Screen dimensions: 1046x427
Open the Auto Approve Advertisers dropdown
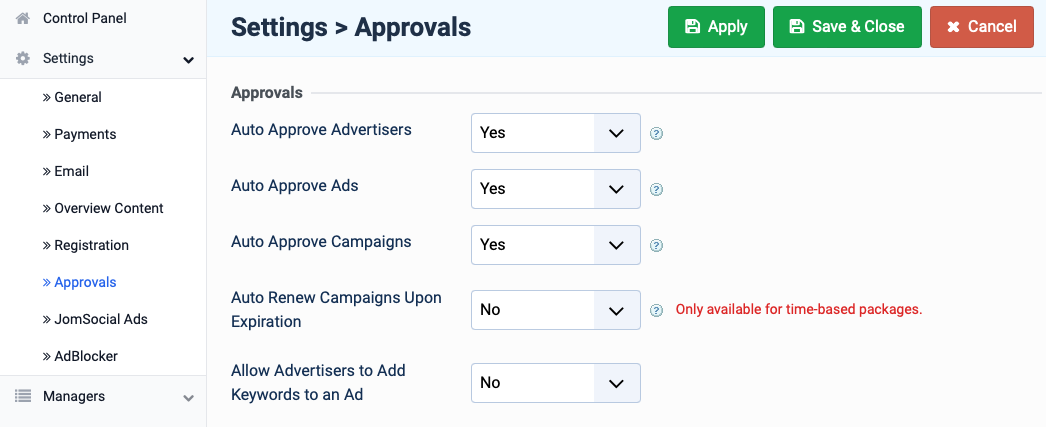tap(556, 133)
